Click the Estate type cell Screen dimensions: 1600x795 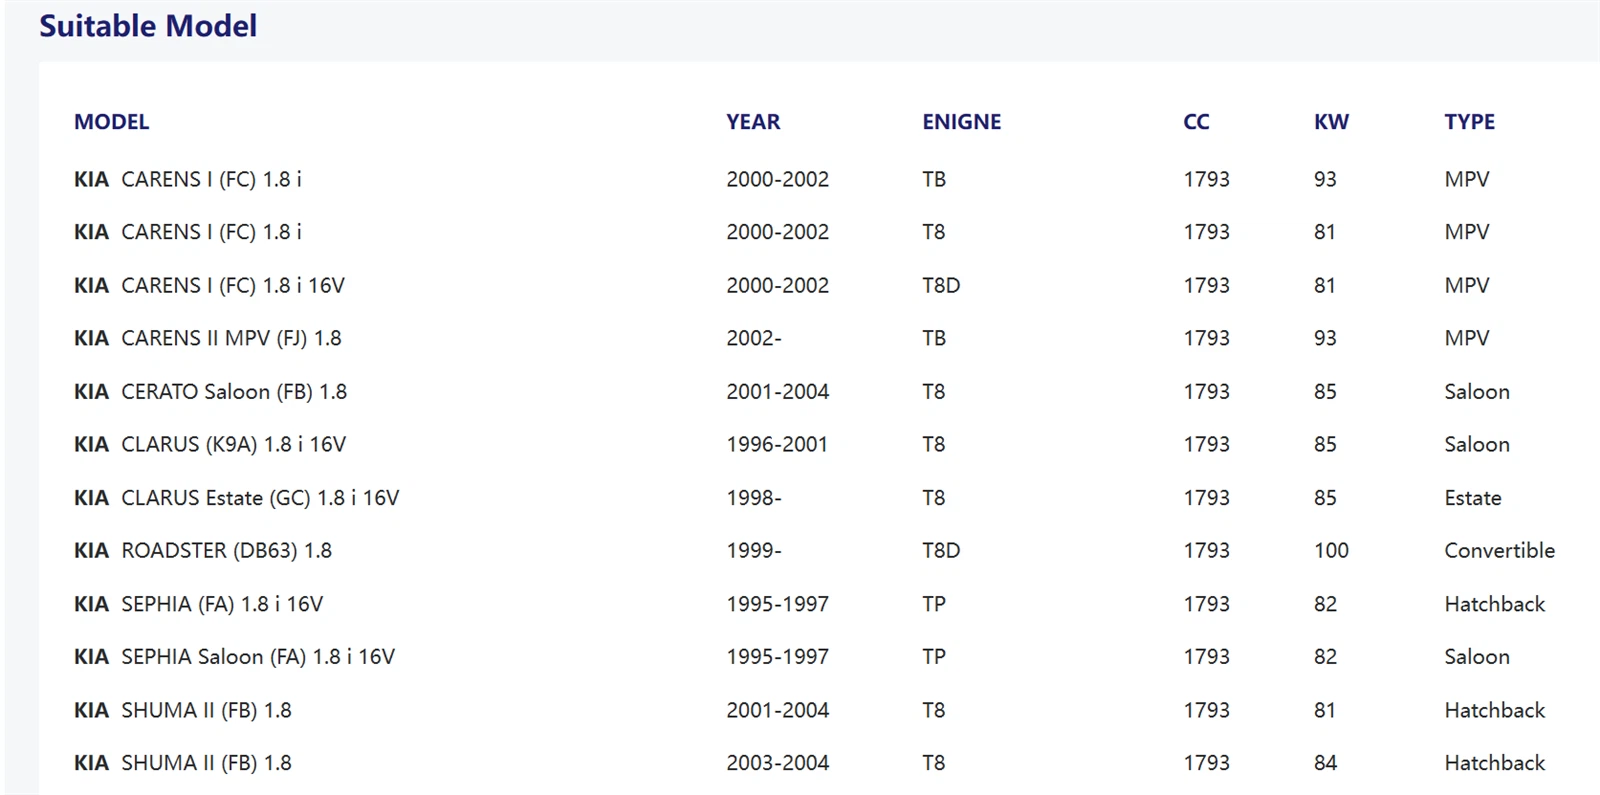[x=1472, y=498]
